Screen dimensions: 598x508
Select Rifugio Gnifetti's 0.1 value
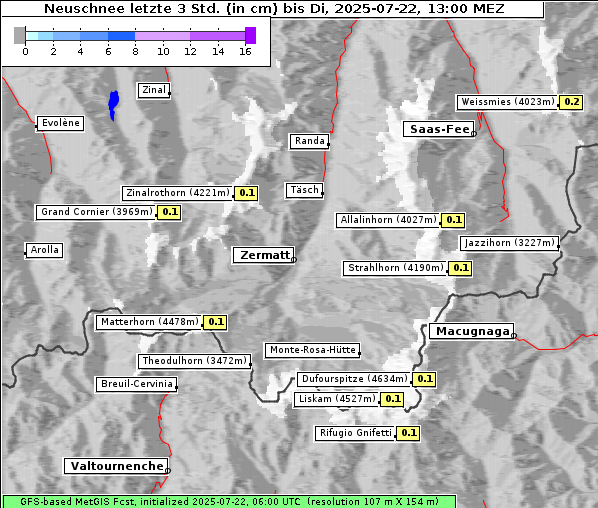(408, 433)
